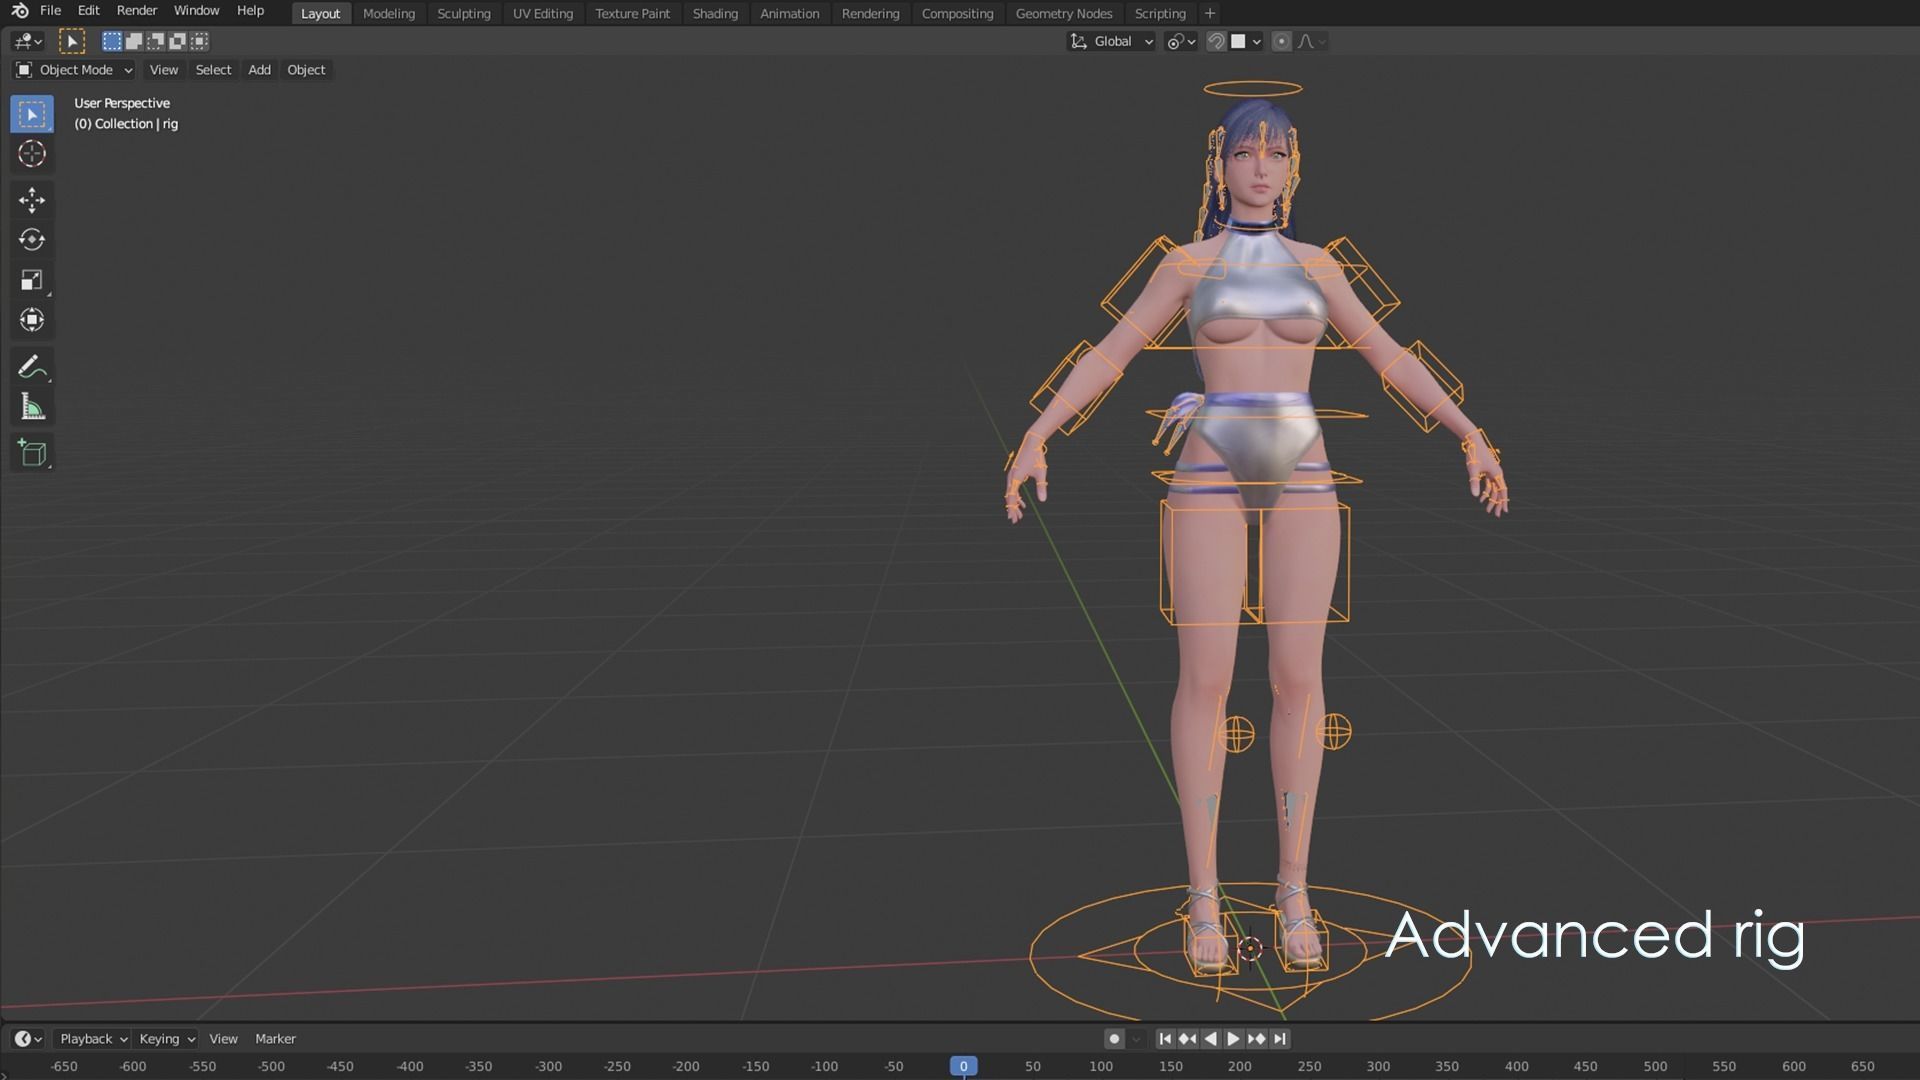Toggle auto keying record button
The height and width of the screenshot is (1080, 1920).
coord(1114,1039)
